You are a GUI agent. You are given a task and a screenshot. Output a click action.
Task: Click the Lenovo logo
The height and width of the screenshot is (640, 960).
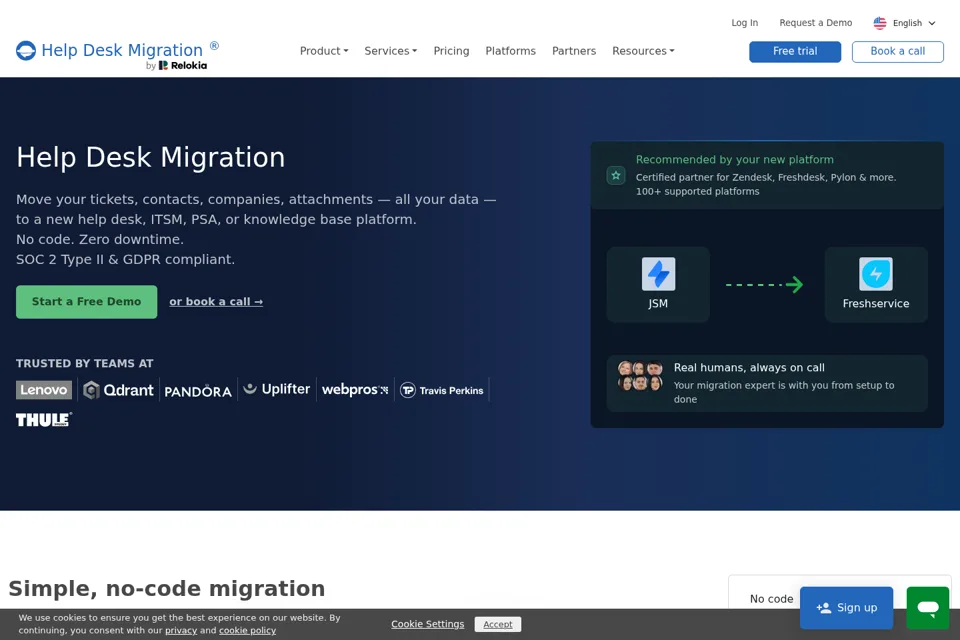(43, 390)
